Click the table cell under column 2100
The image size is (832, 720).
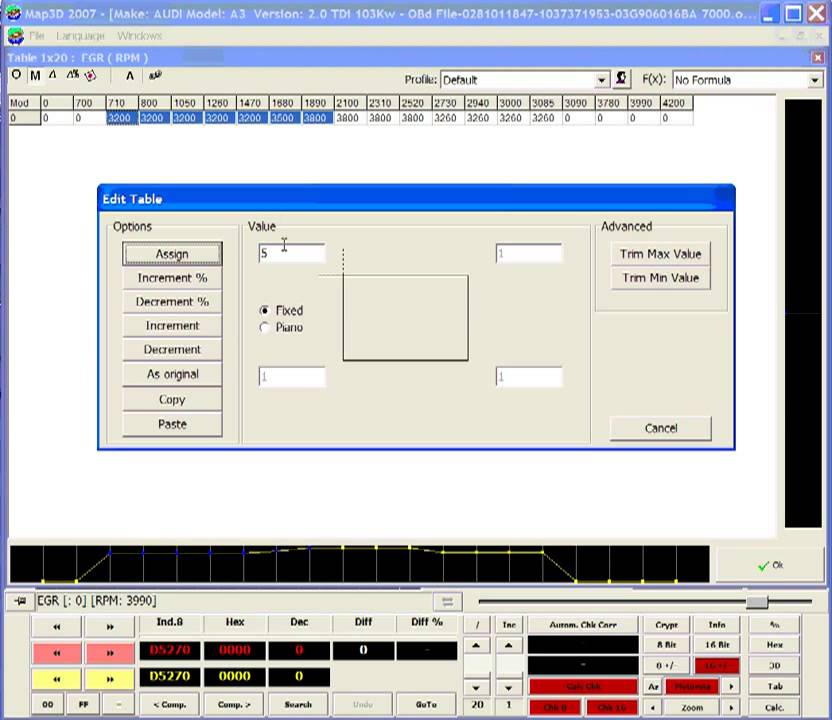click(350, 118)
